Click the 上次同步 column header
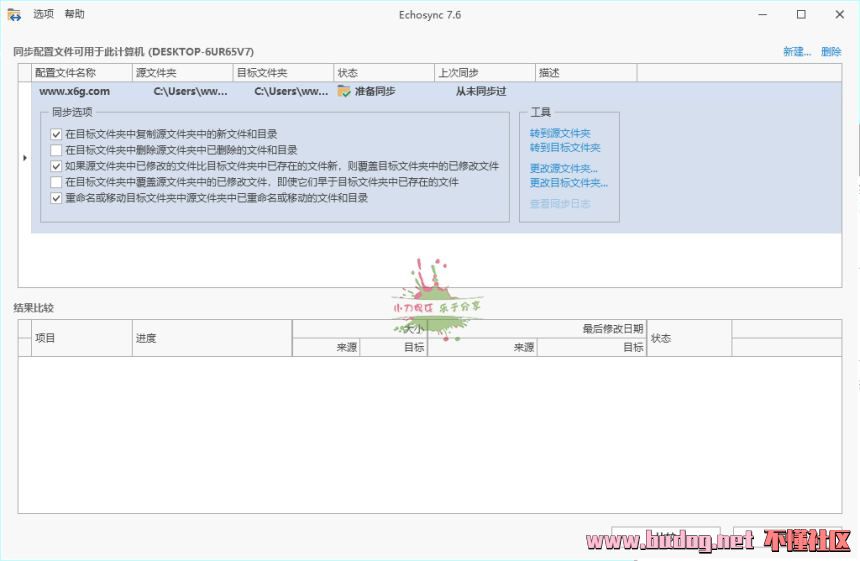The image size is (860, 561). coord(484,73)
